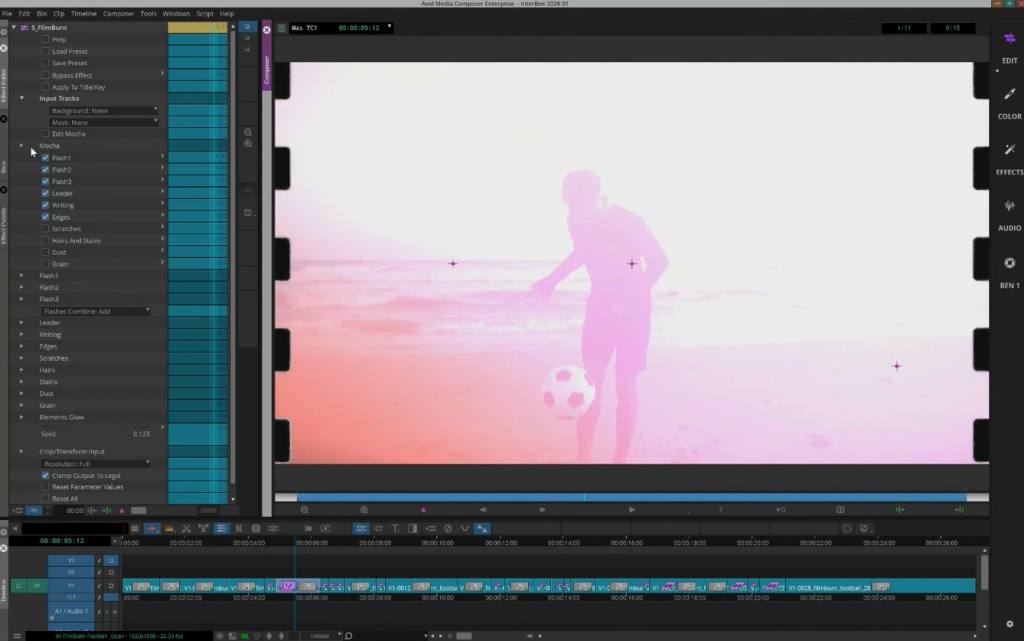Click the zoom in magnifier in Effect Editor
Screen dimensions: 1024x641
[248, 144]
